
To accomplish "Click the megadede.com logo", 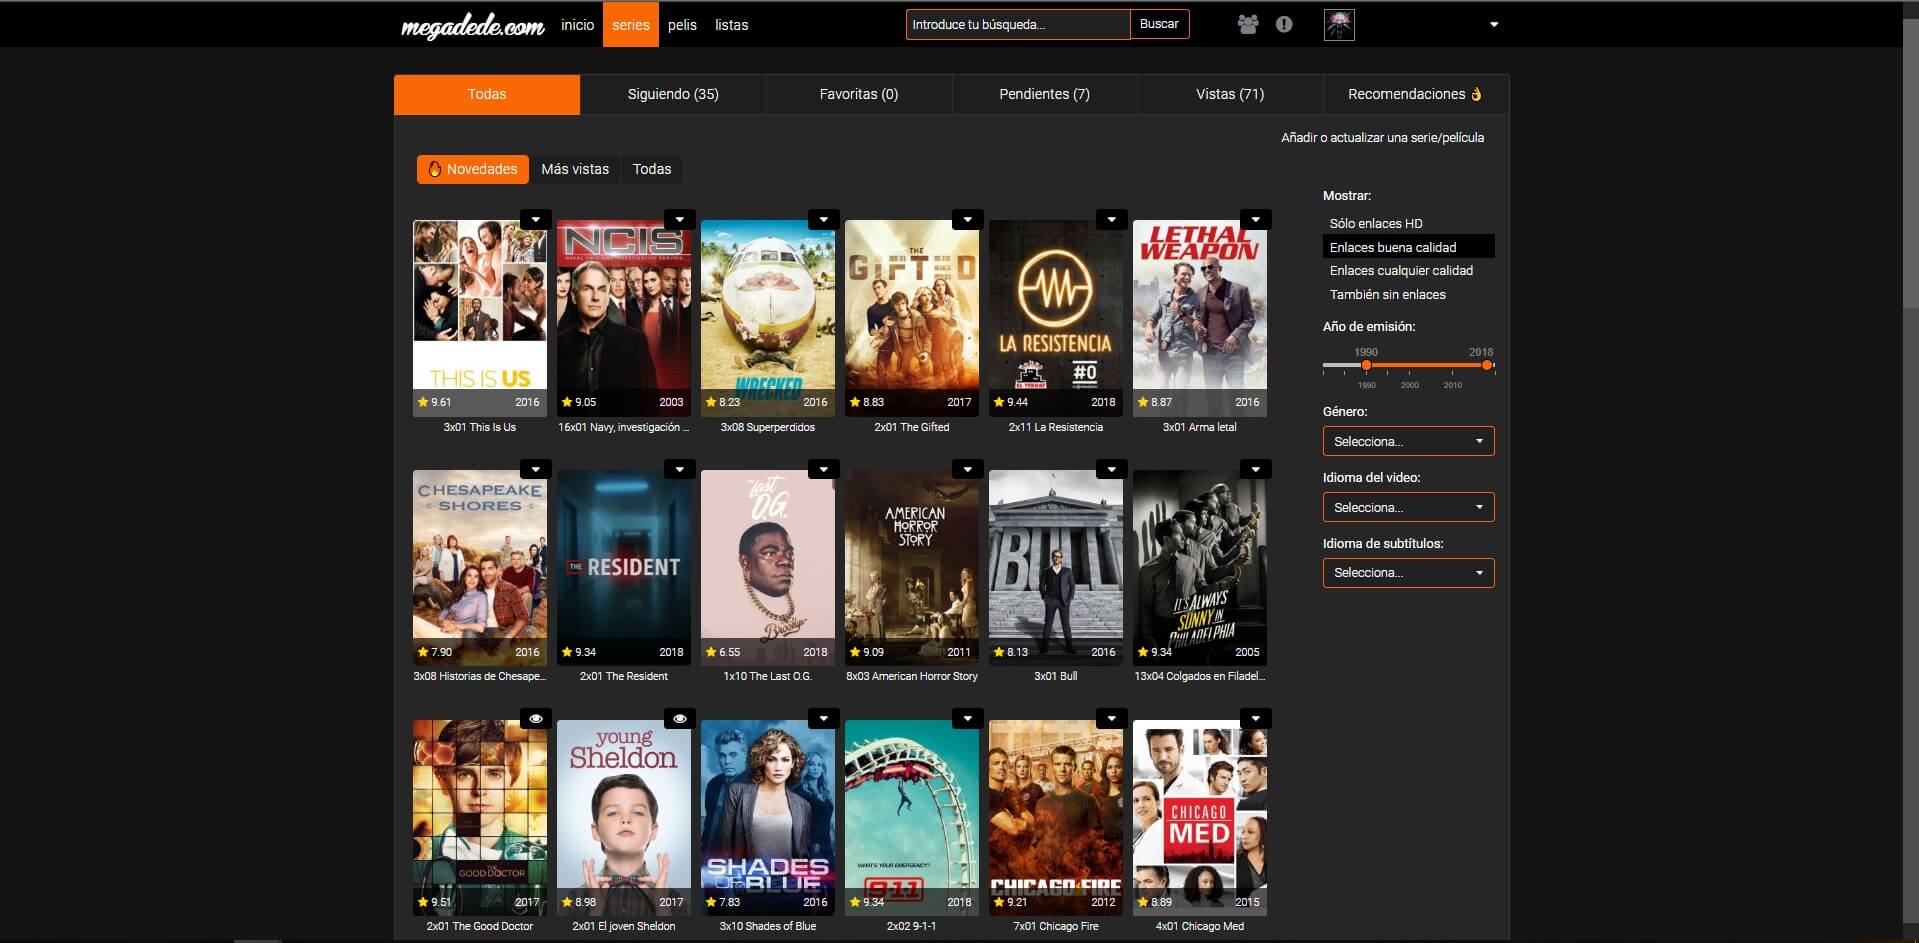I will pos(472,26).
